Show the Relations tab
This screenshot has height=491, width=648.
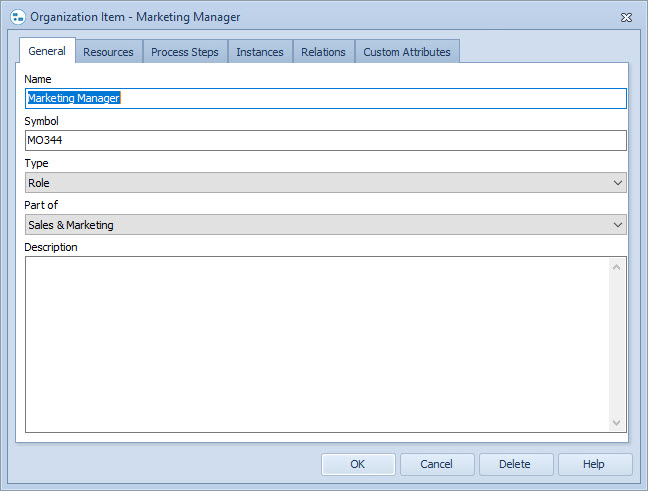pos(323,52)
